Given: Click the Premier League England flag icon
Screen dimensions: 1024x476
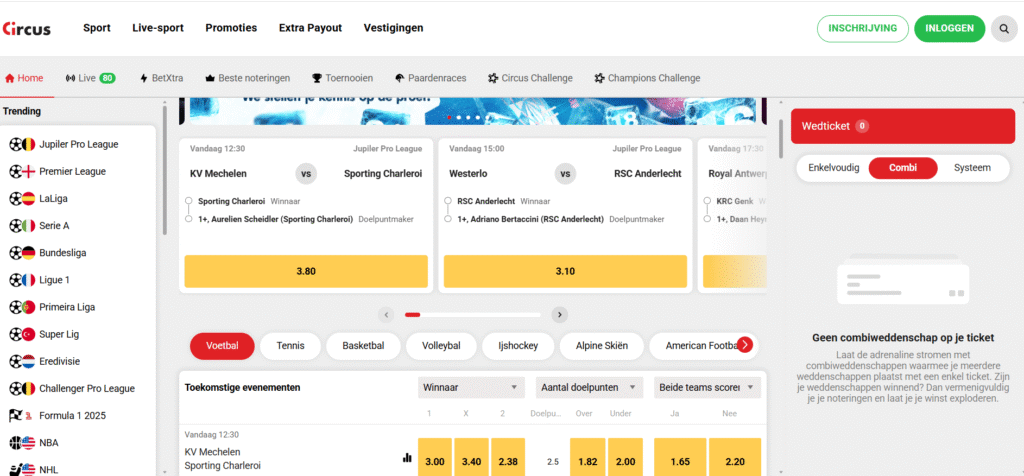Looking at the screenshot, I should point(29,172).
